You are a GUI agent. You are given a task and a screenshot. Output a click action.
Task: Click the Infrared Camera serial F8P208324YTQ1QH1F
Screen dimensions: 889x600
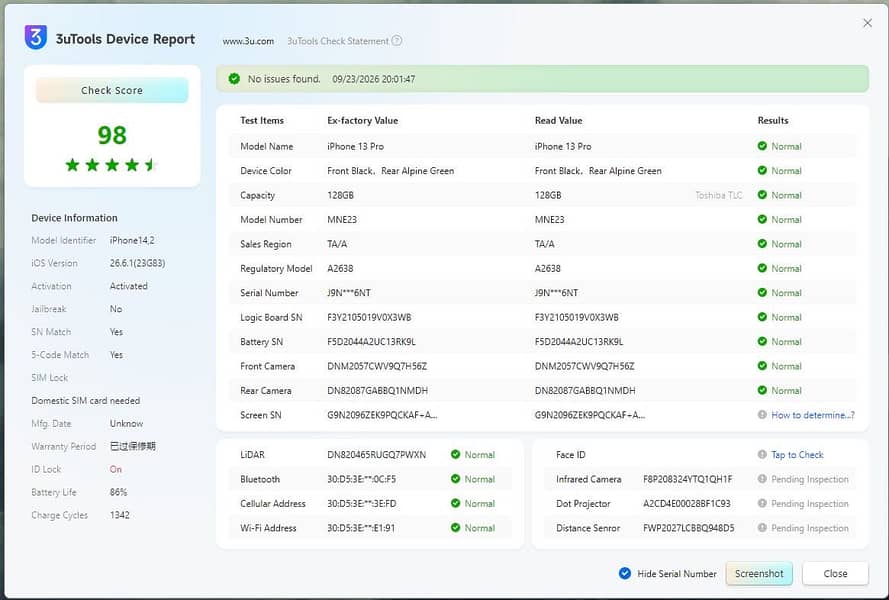(x=688, y=479)
